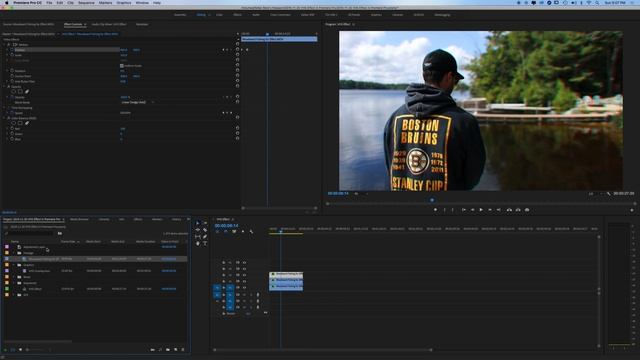The image size is (640, 360).
Task: Collapse the Color Balance (RGB) group
Action: [5, 118]
